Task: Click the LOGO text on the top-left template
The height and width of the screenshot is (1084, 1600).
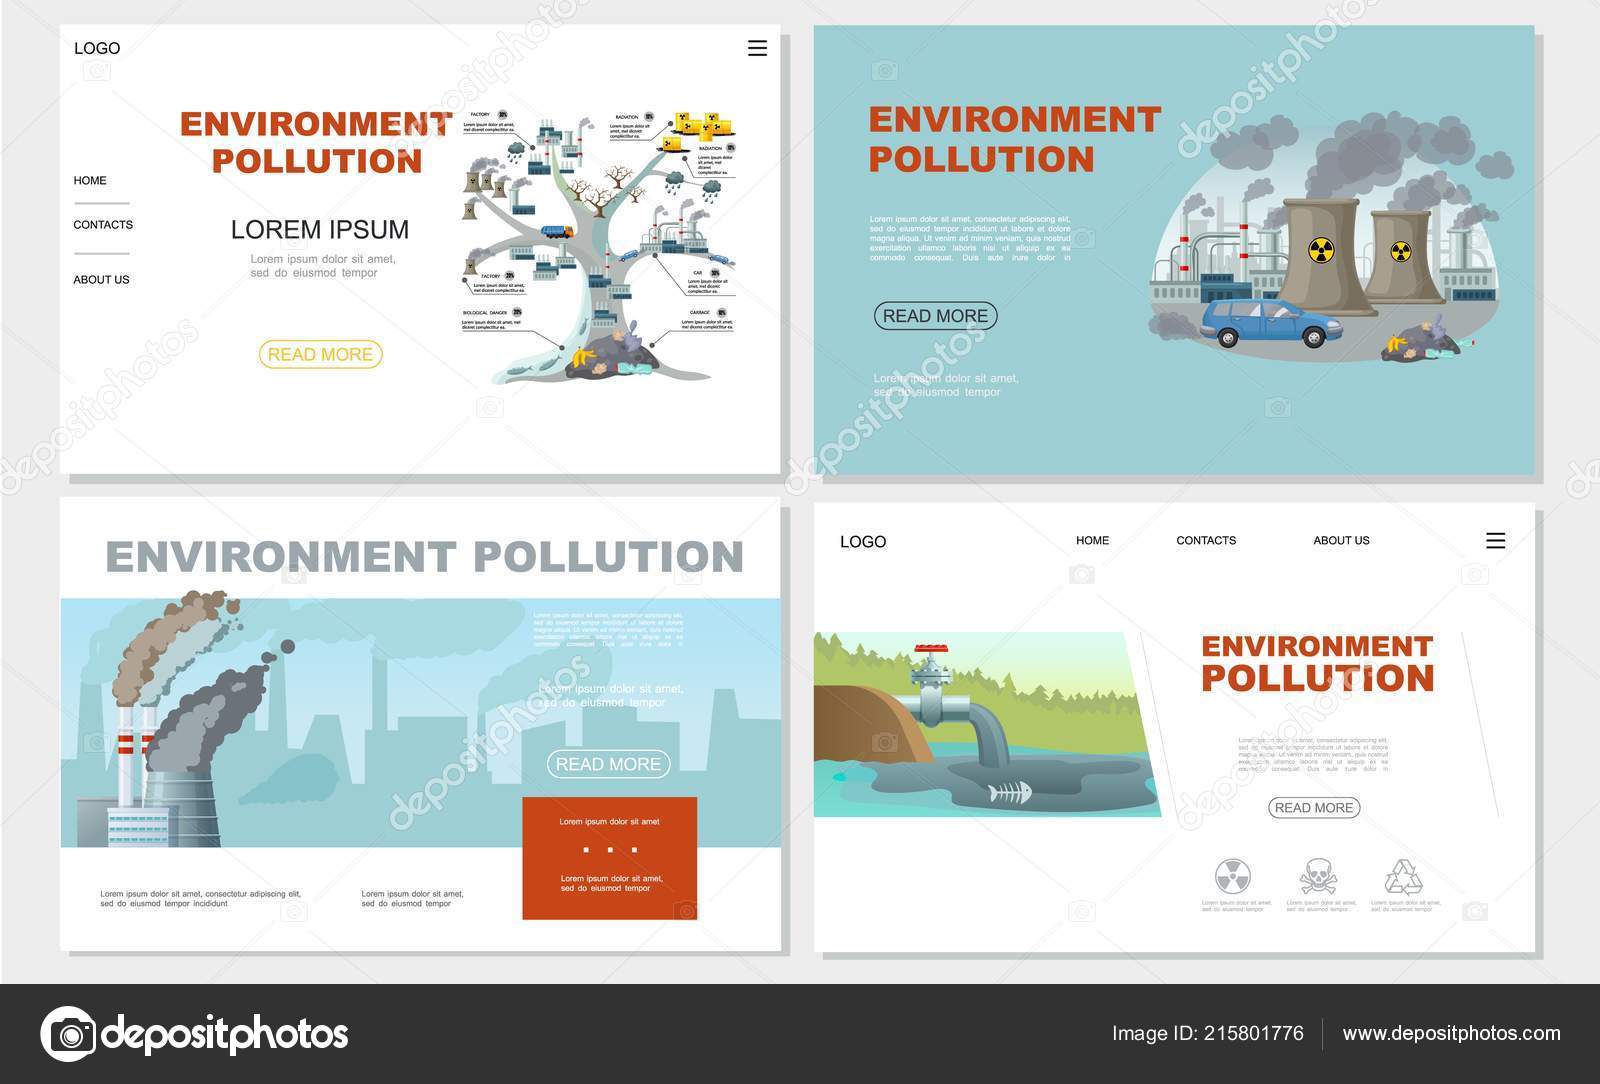Action: (97, 47)
